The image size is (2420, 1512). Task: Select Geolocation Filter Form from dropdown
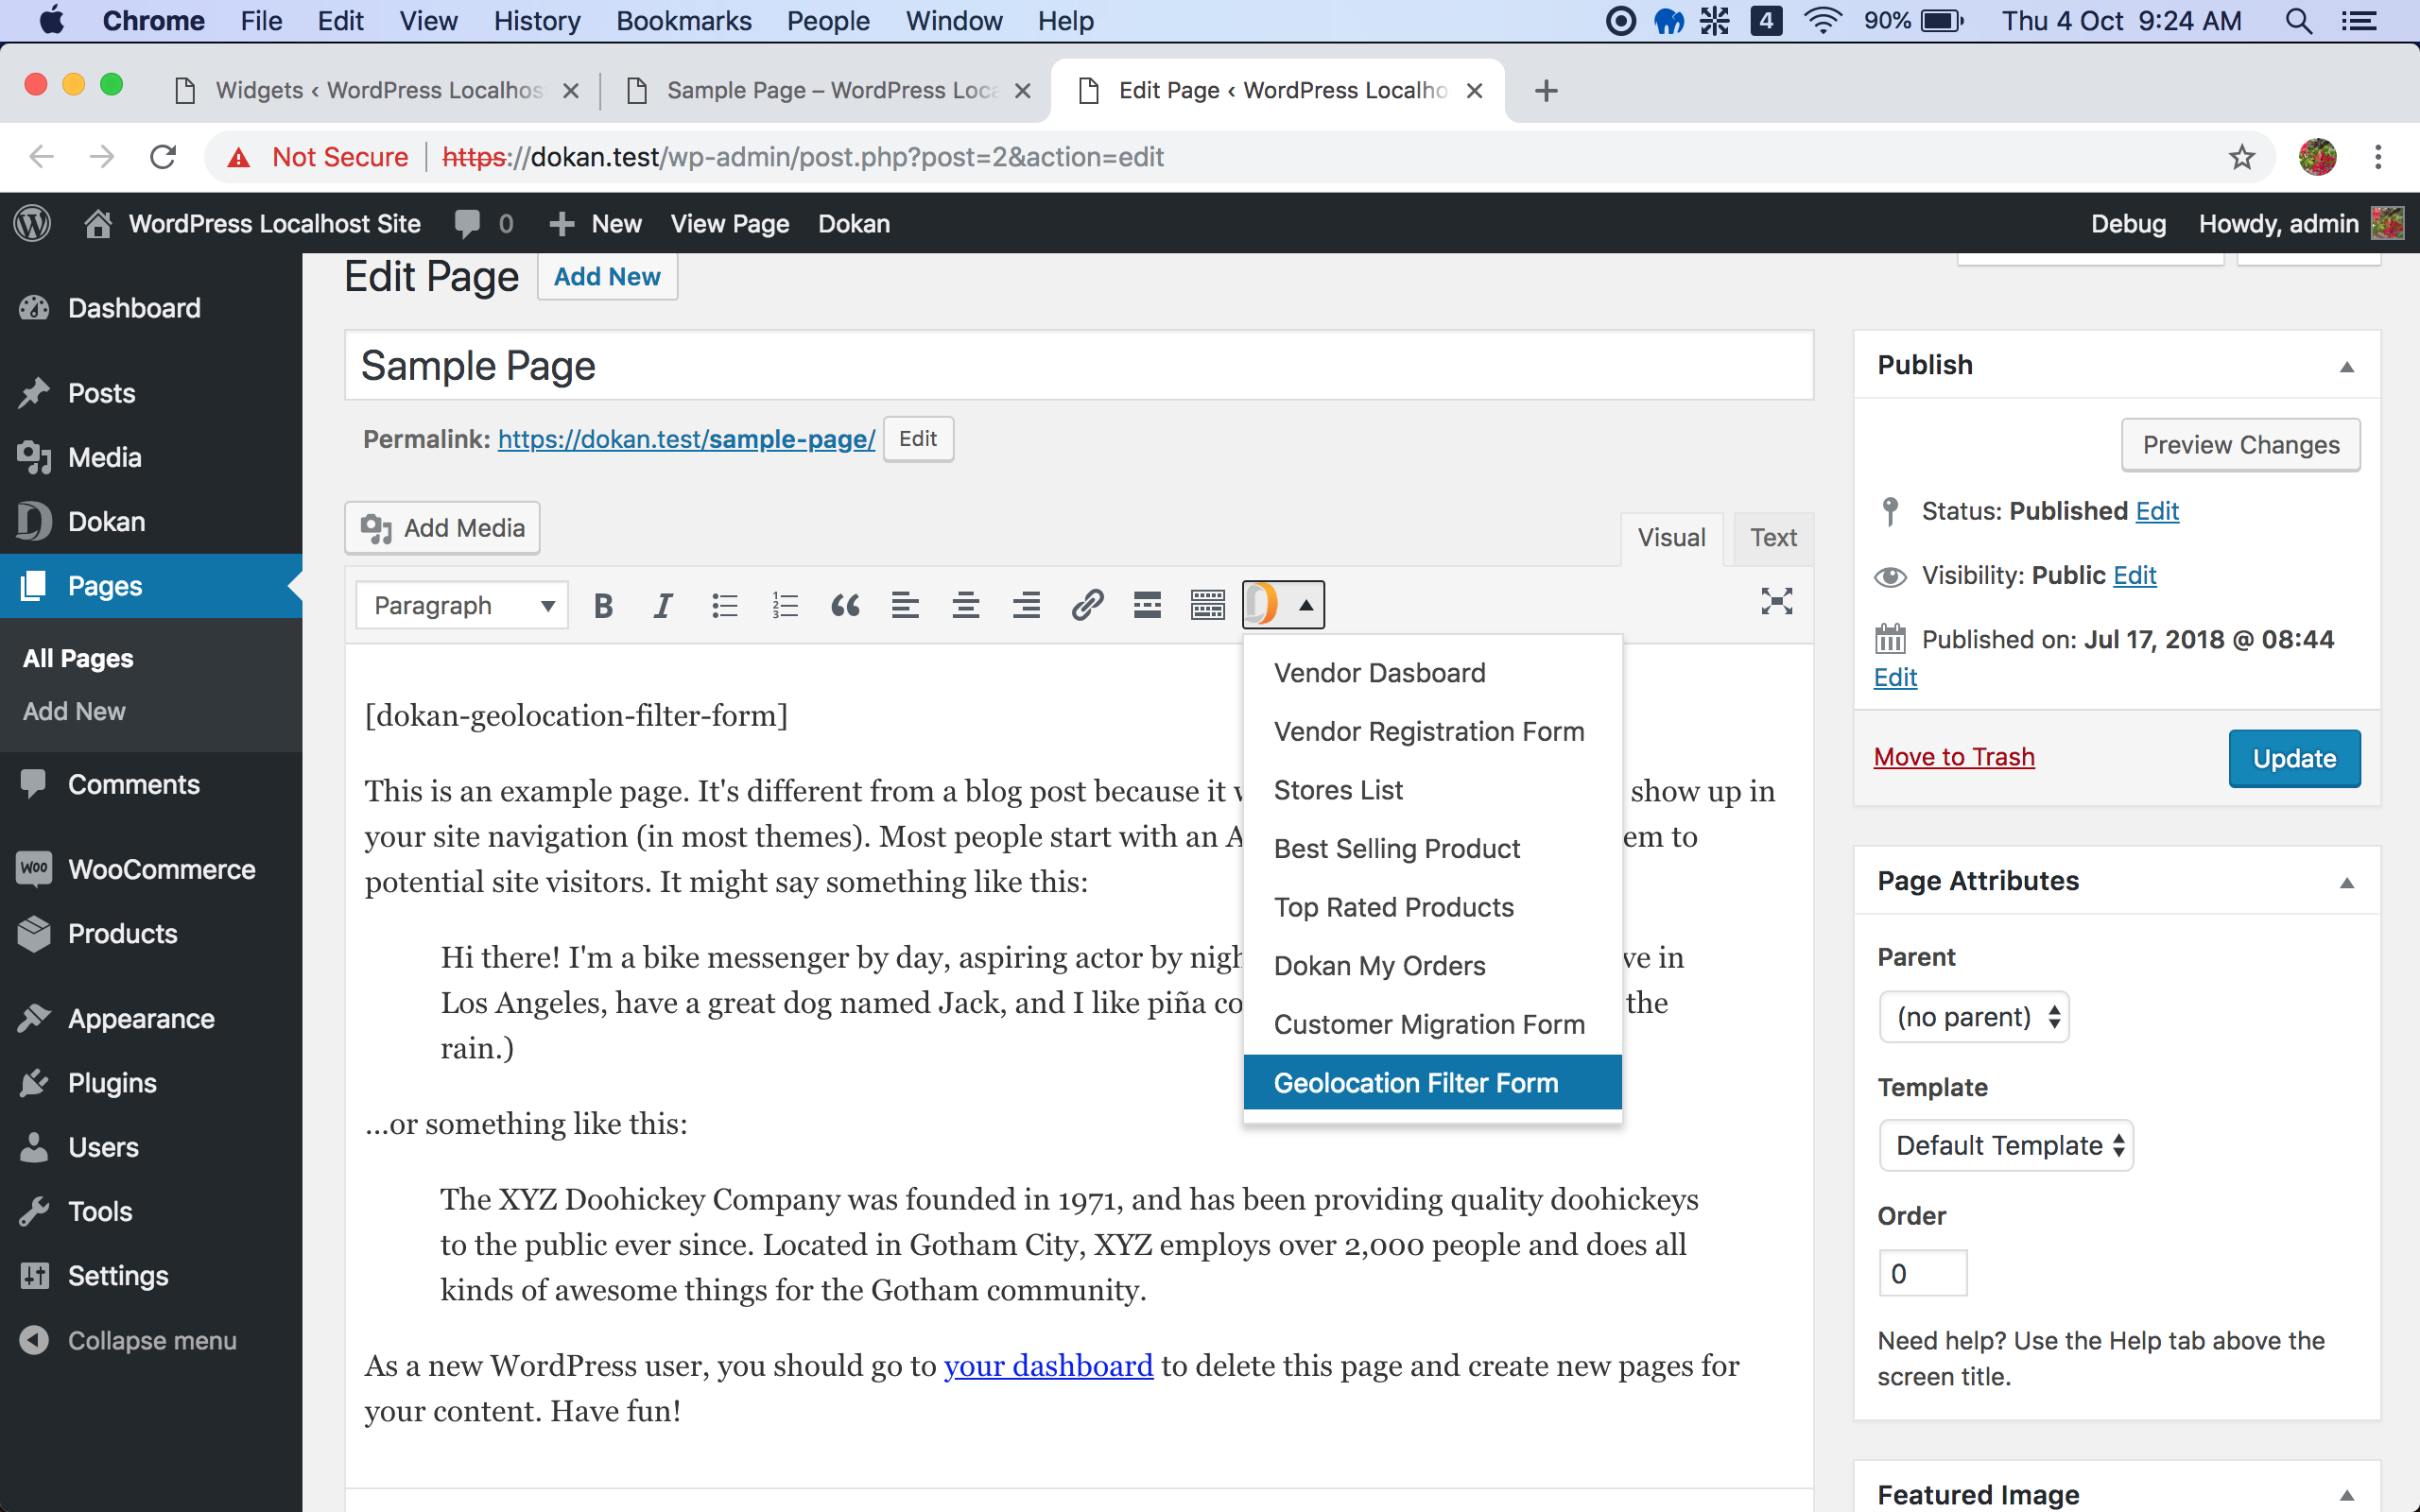[x=1416, y=1082]
